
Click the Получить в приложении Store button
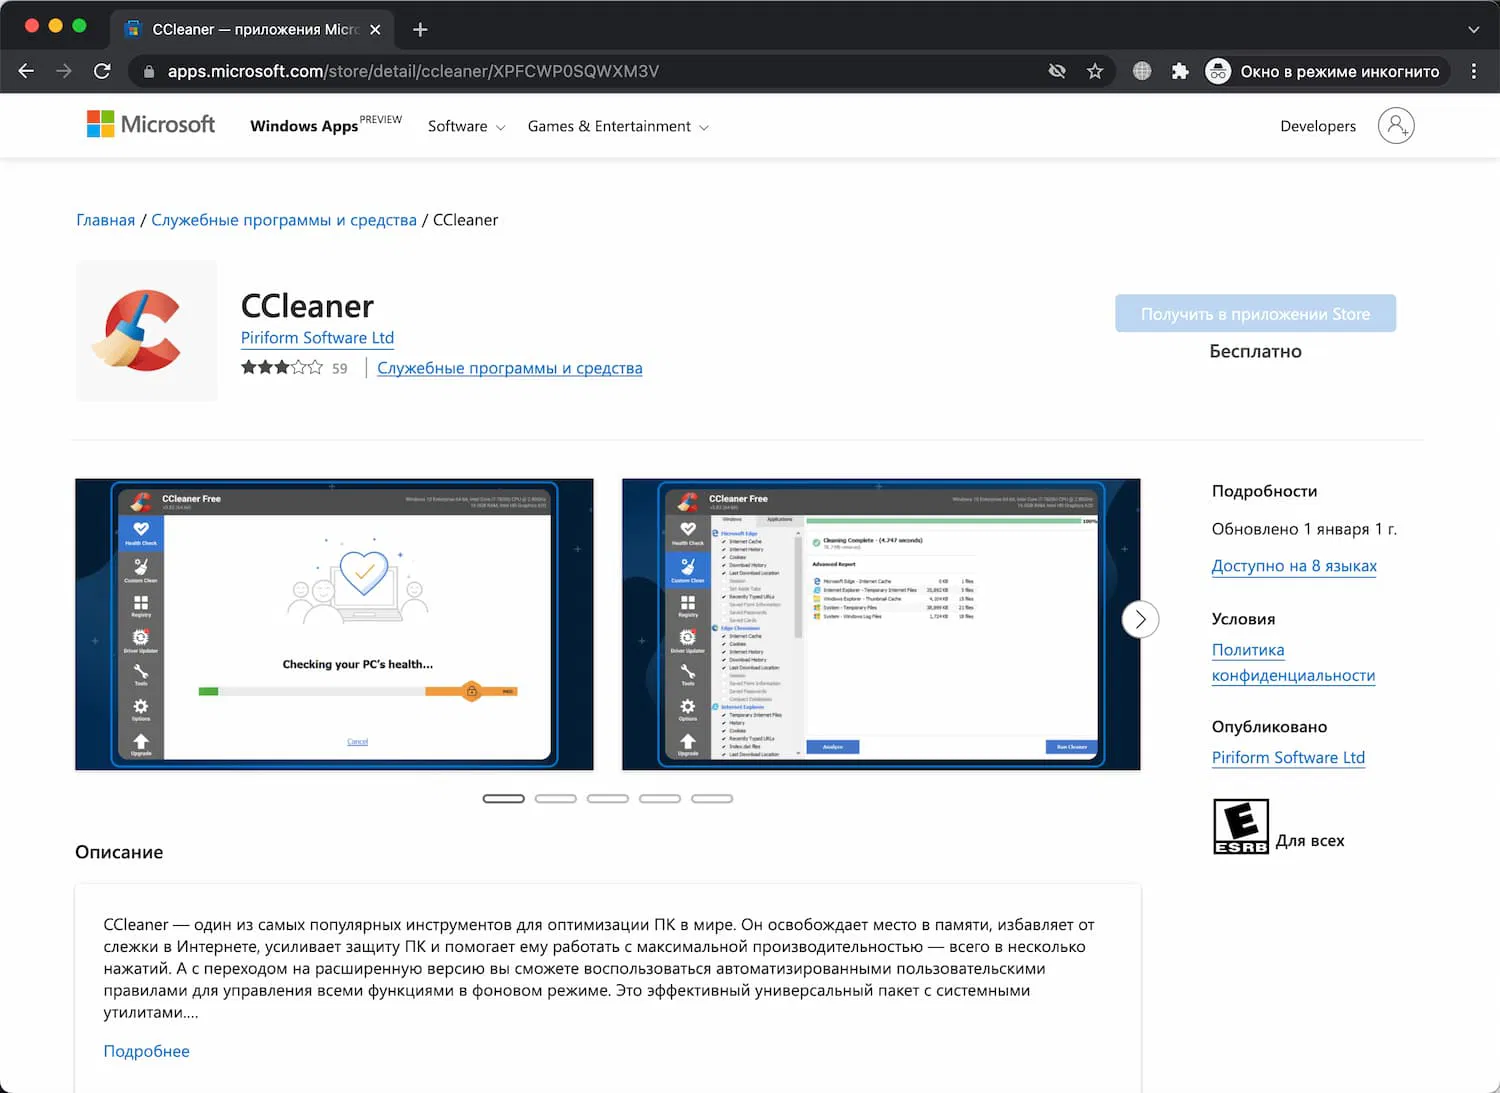(1255, 314)
